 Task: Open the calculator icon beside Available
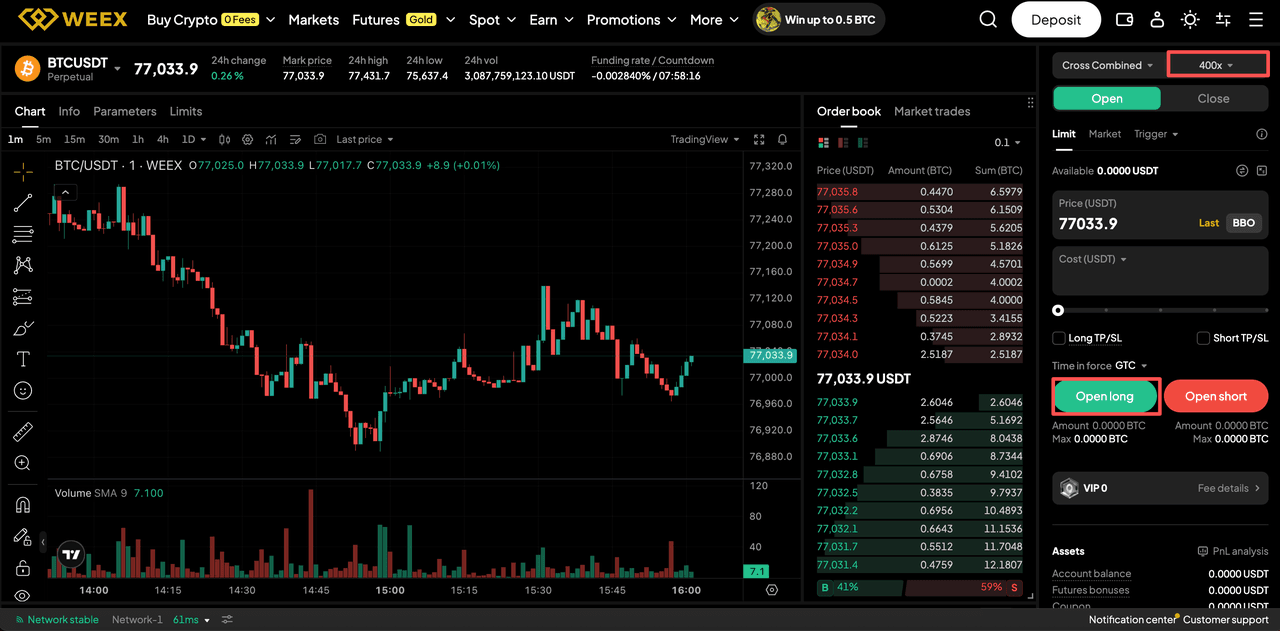(x=1262, y=171)
